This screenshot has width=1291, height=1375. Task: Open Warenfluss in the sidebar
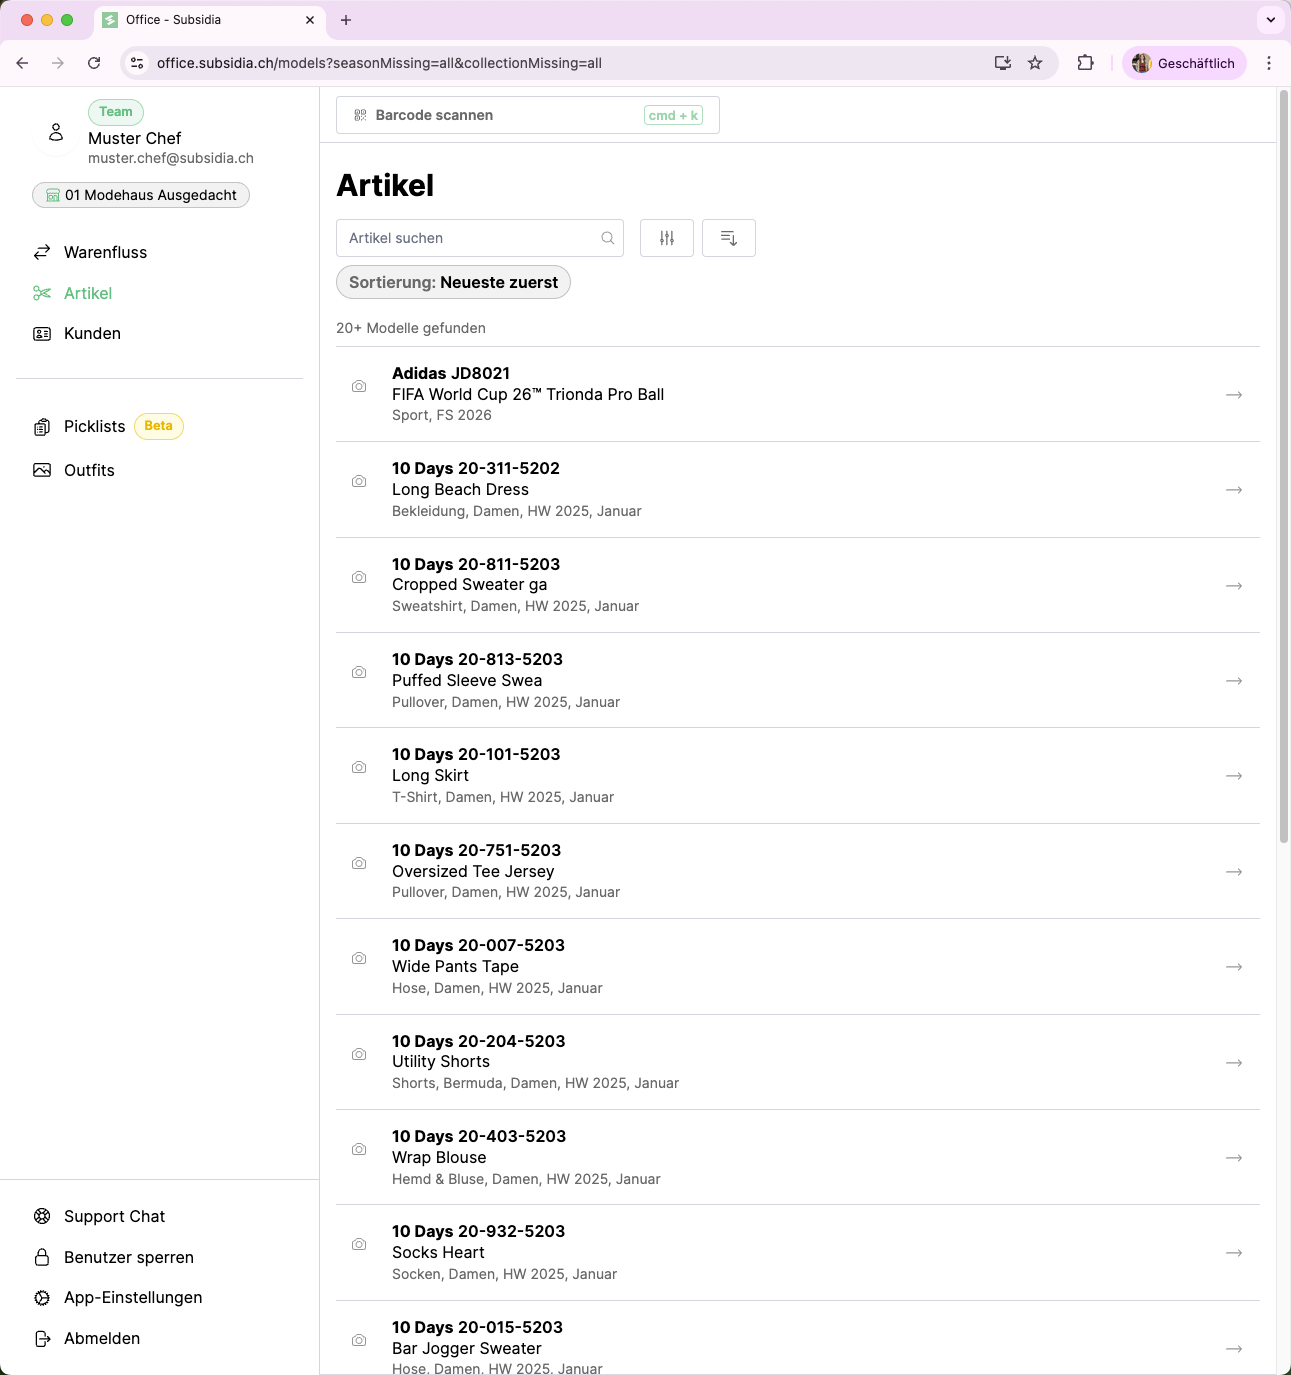[105, 252]
